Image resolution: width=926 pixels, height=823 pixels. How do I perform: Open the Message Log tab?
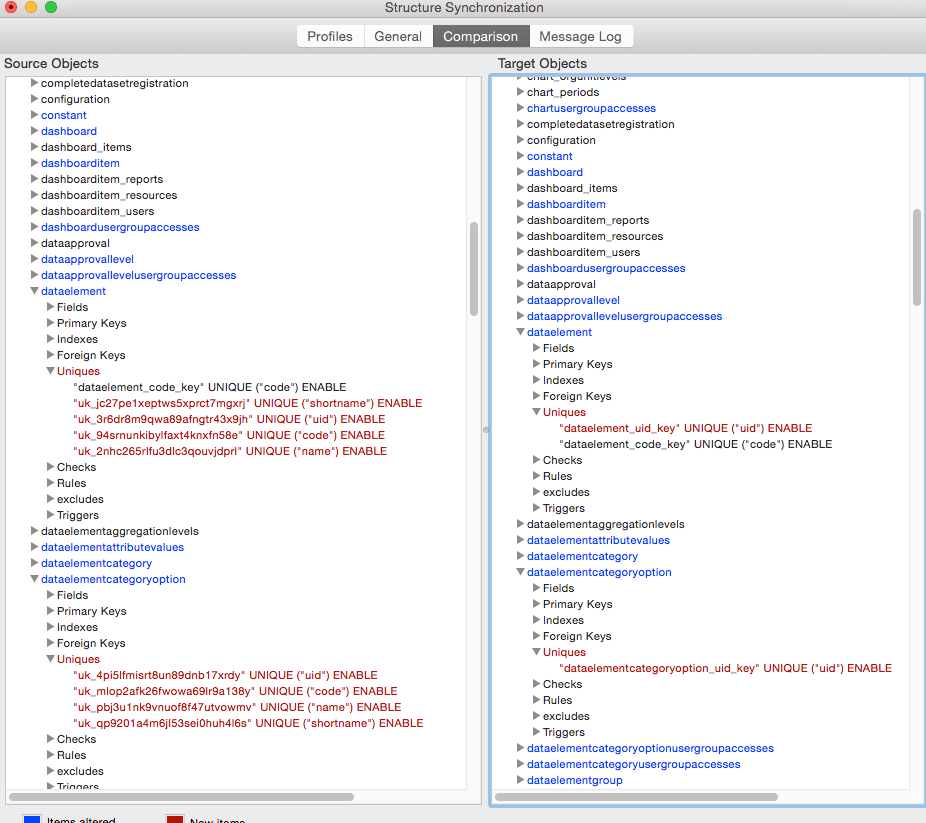580,36
